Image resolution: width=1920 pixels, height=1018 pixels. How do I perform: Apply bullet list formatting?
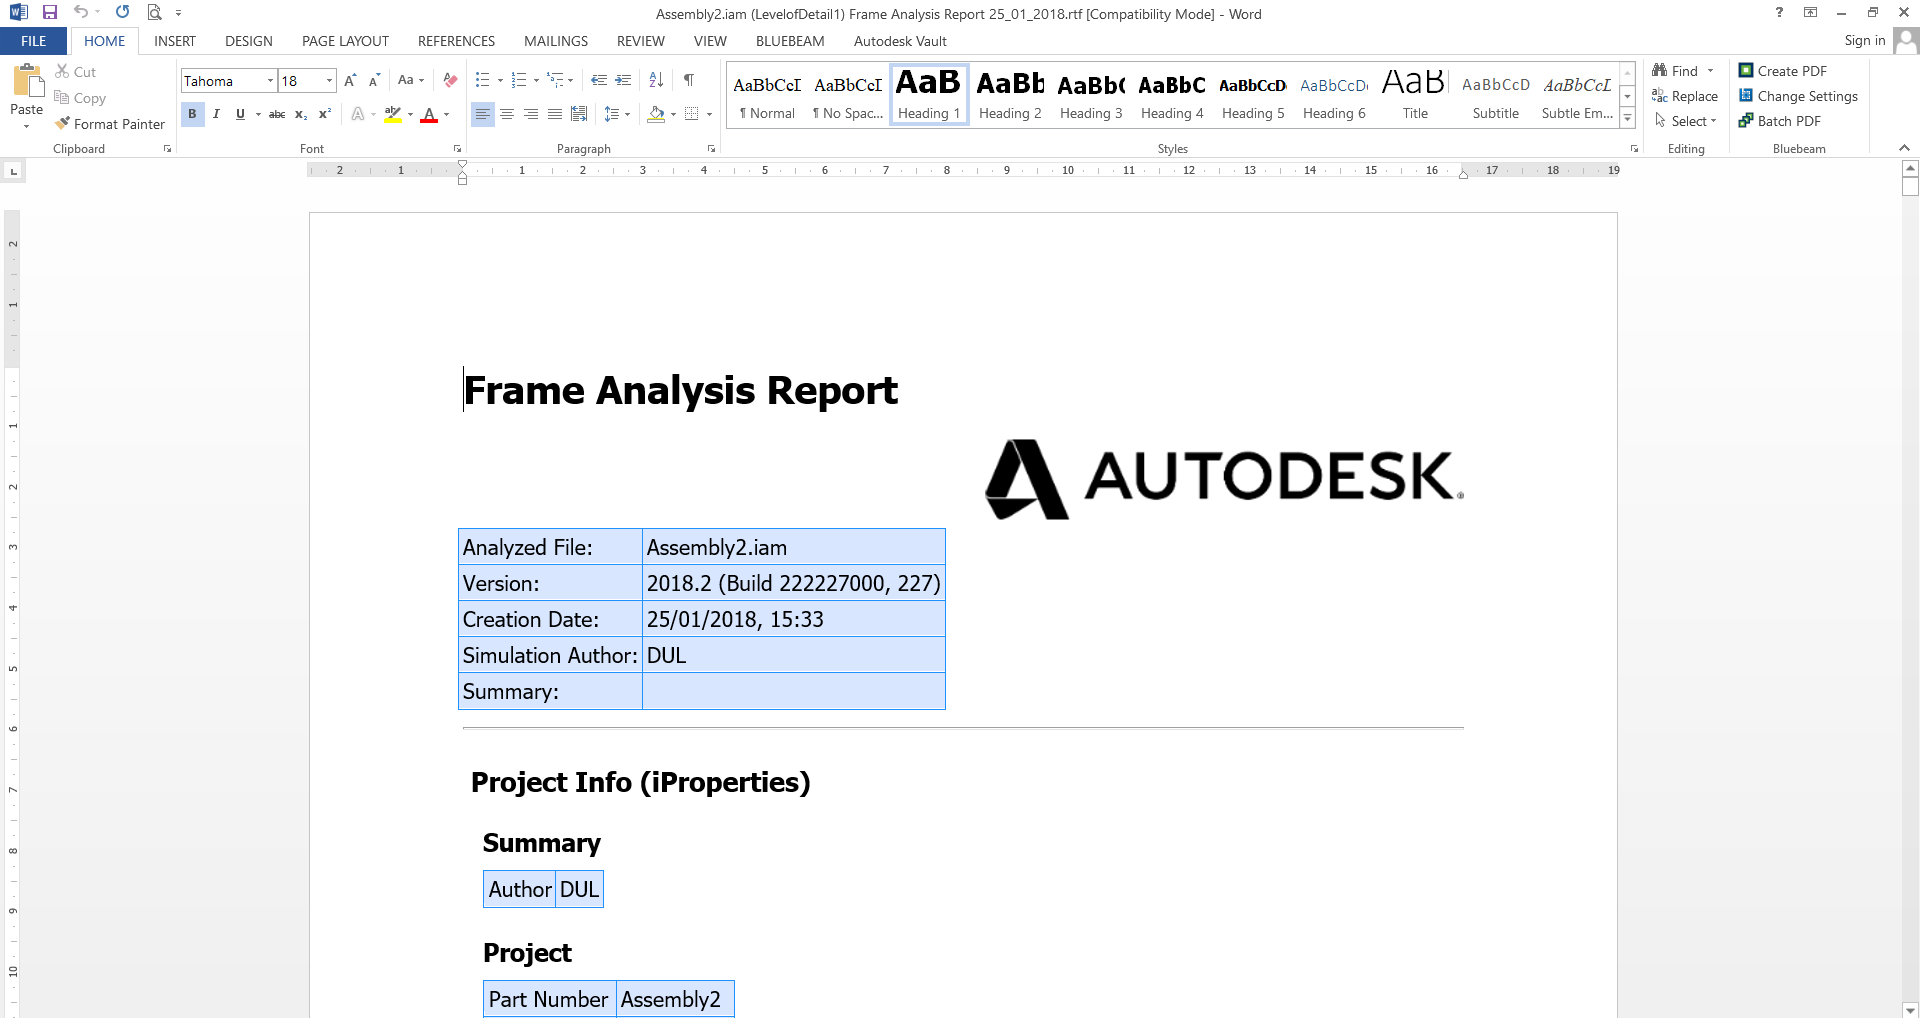[481, 80]
